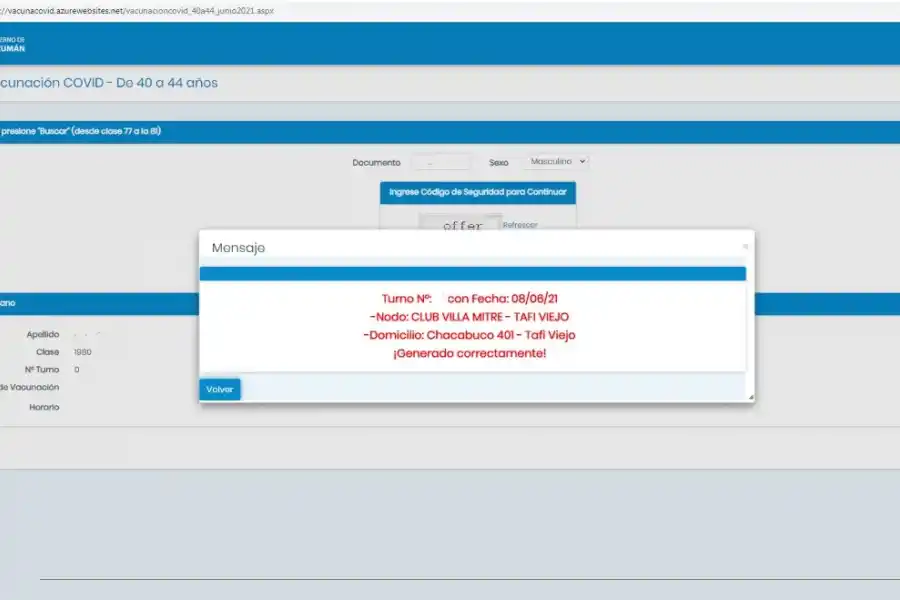Click 'Vacunación COVID - De 40 a 44 años' heading

pyautogui.click(x=108, y=83)
